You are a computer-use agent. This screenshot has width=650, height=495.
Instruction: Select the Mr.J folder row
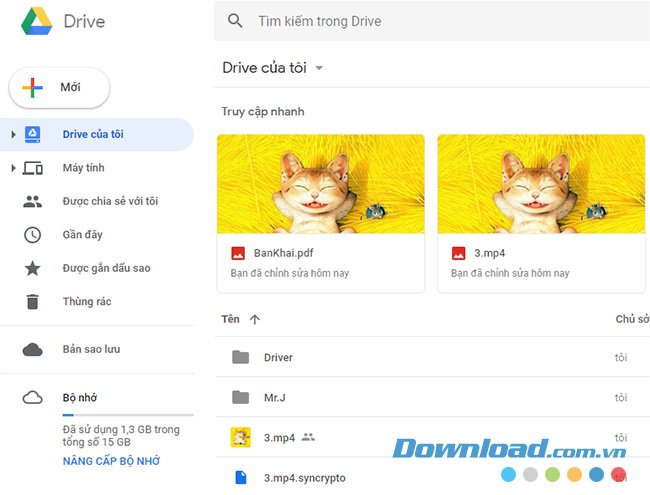click(x=433, y=397)
